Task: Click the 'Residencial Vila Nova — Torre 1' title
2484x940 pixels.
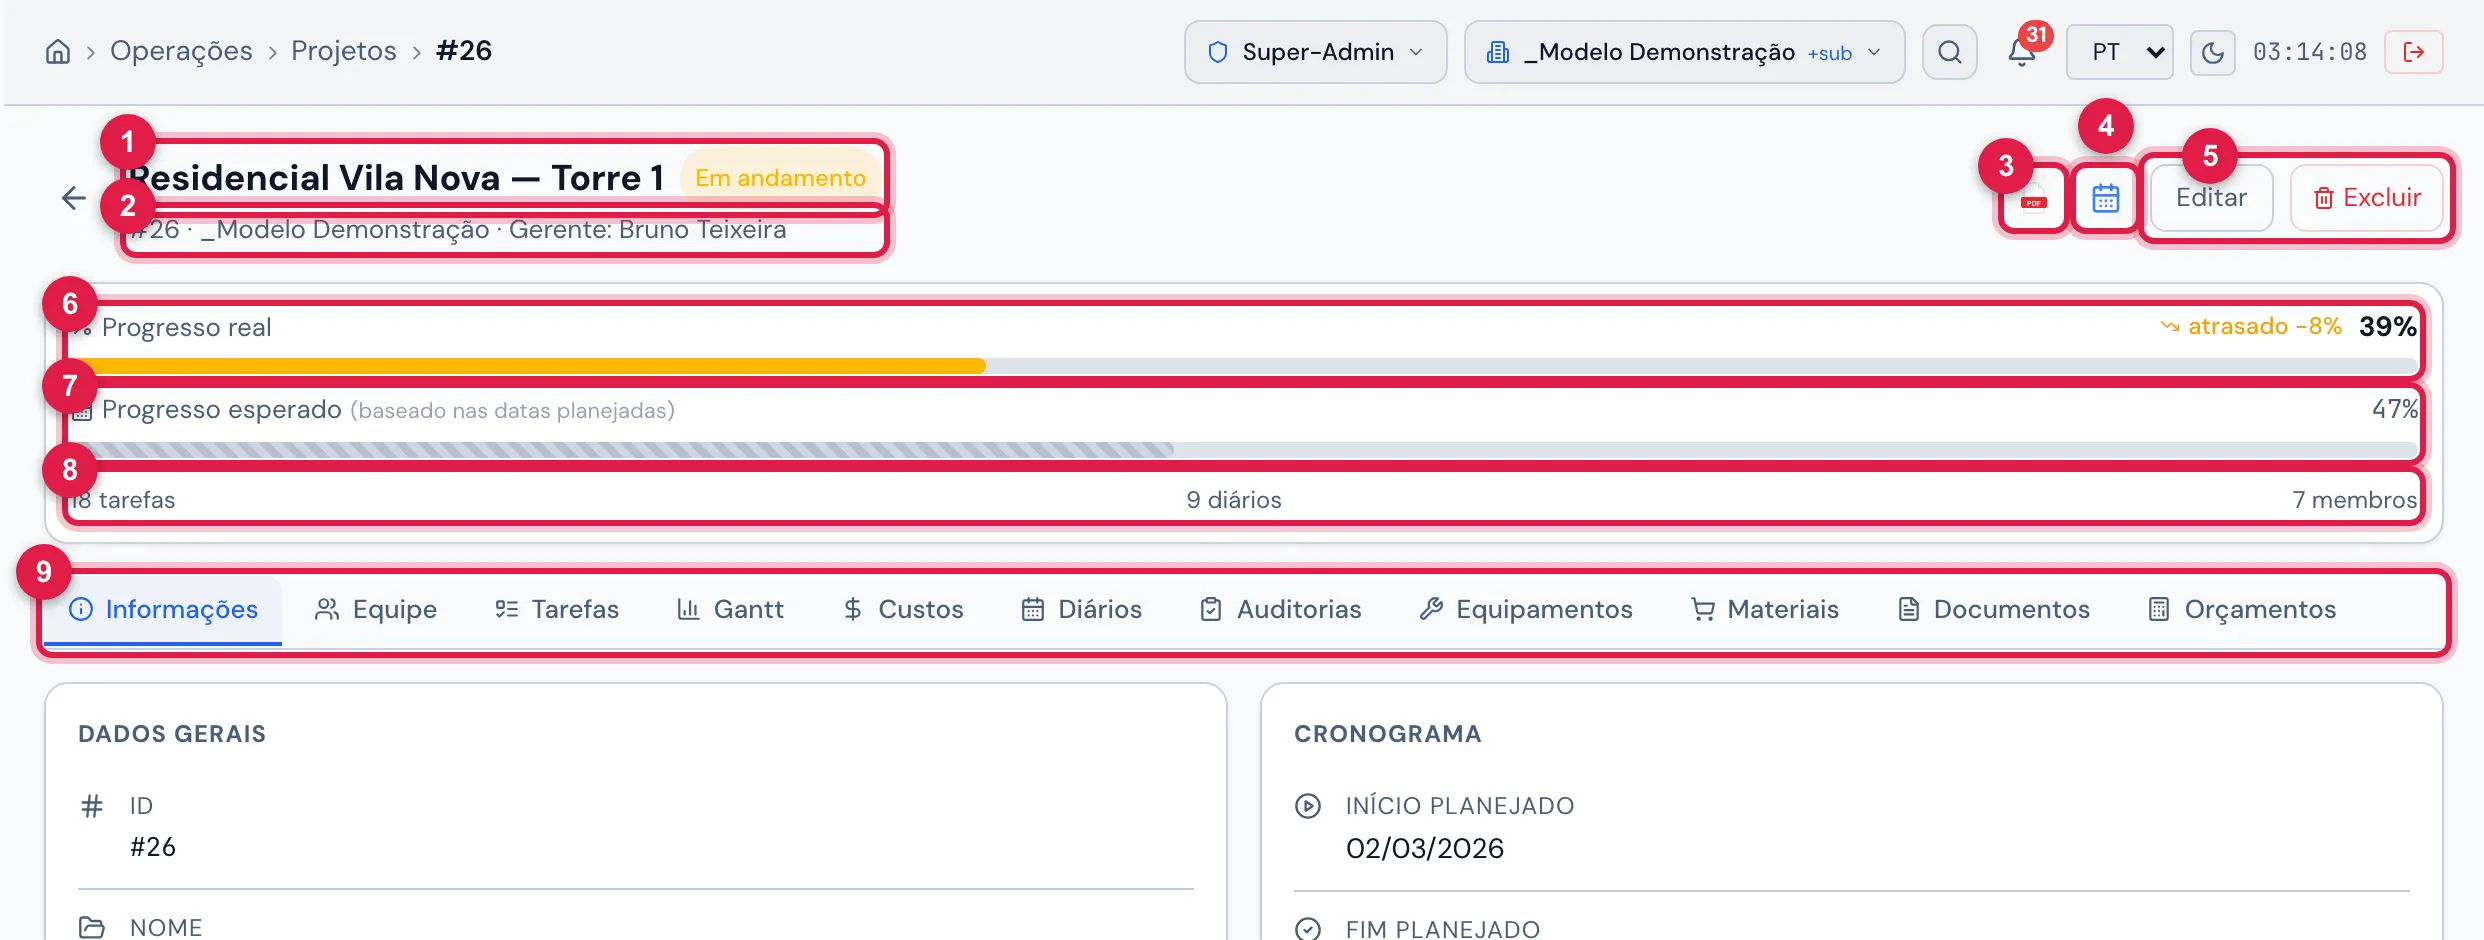Action: 396,178
